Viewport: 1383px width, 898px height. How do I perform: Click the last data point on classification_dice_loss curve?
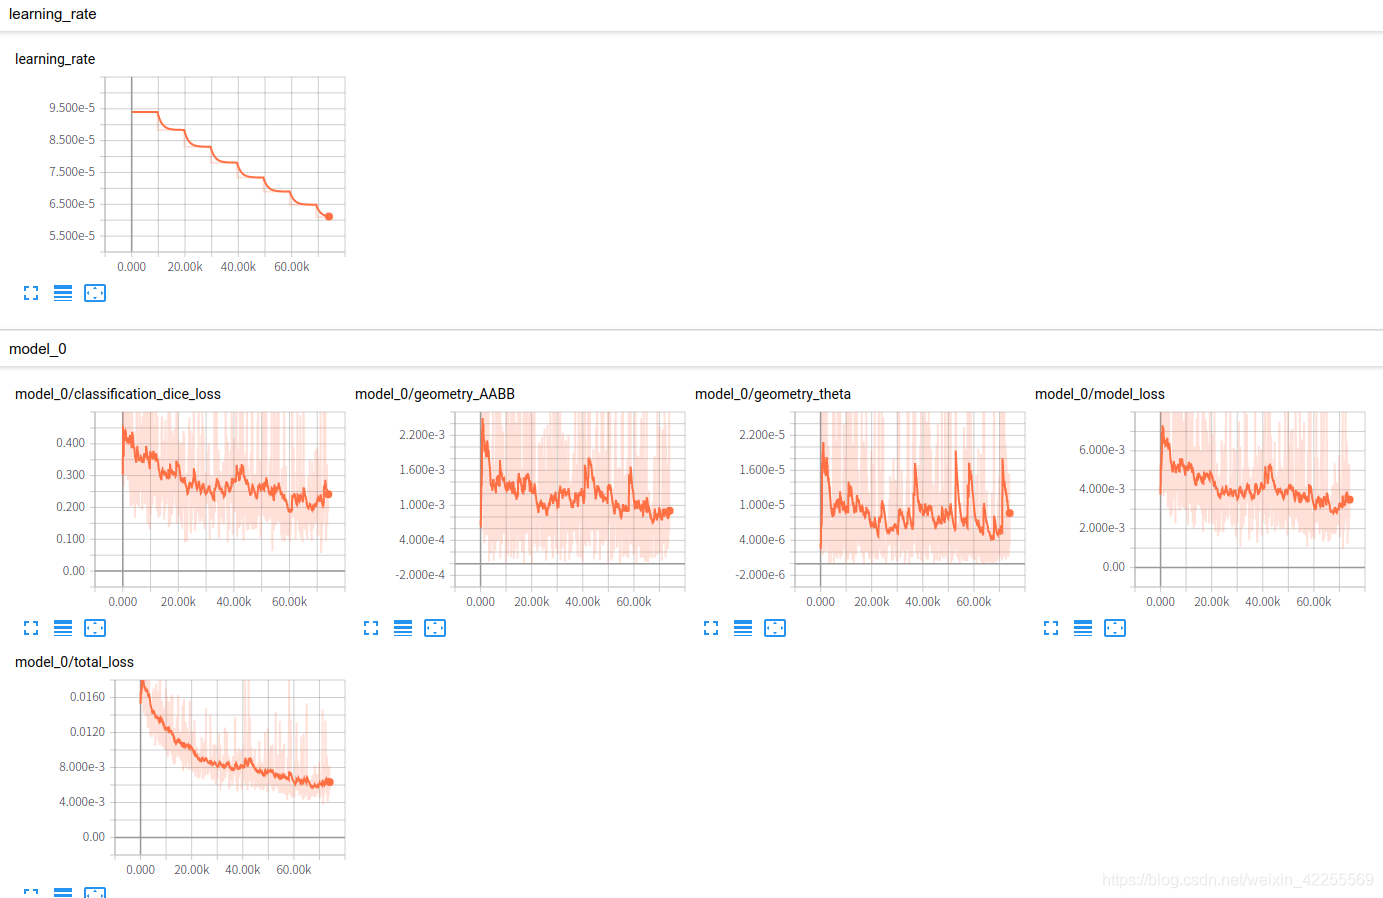tap(328, 493)
